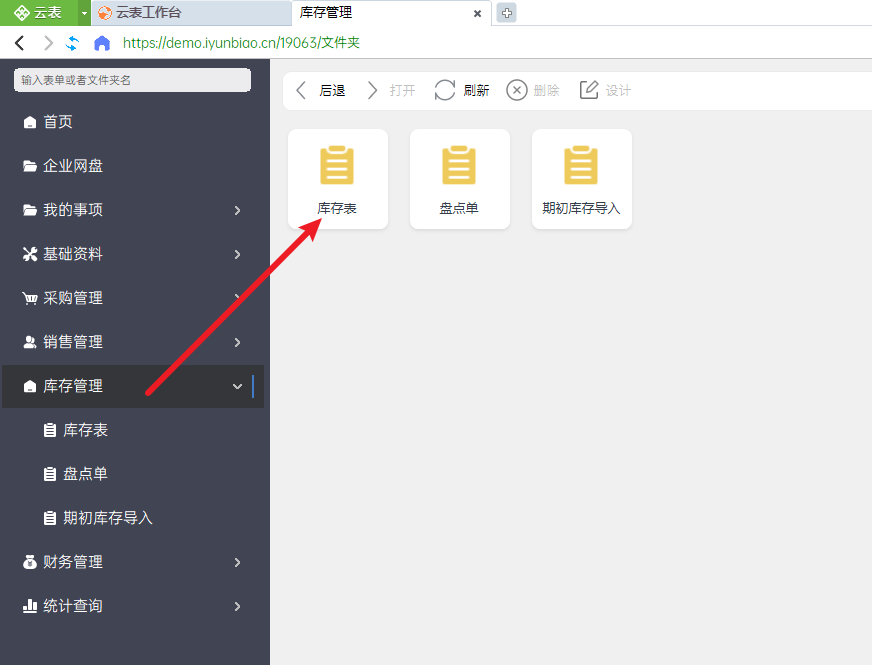Click the folder icon beside 我的事项
The image size is (872, 665).
tap(30, 210)
